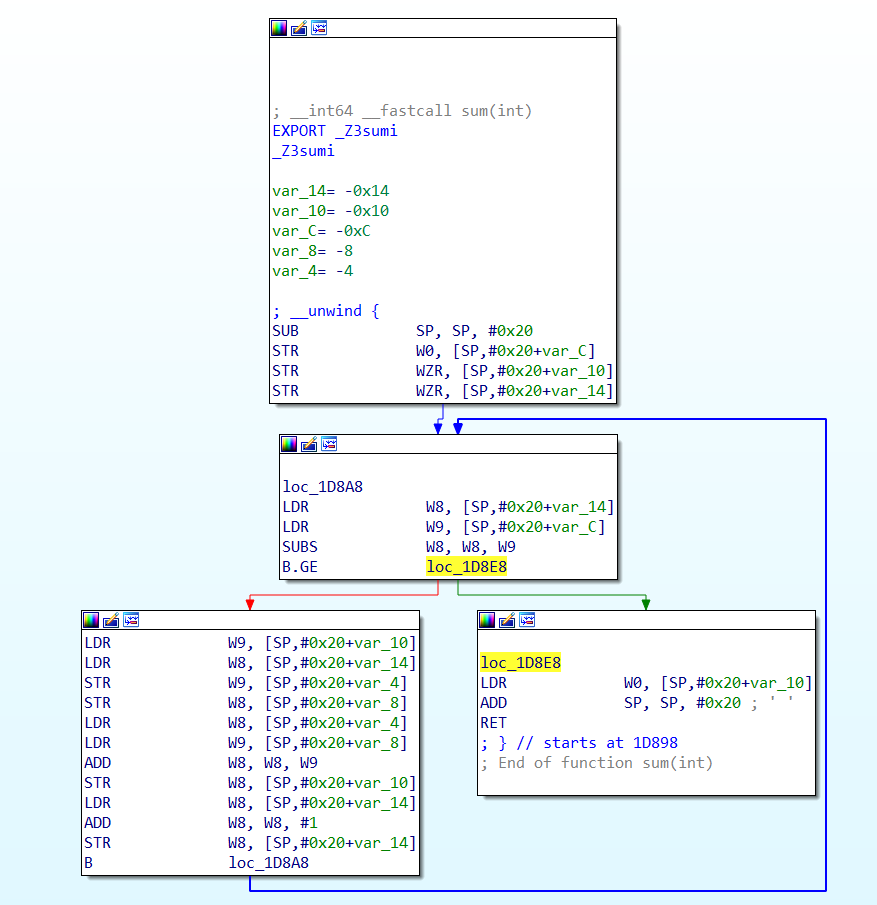Click pencil edit icon on loc_1D8E8 return block
This screenshot has width=877, height=905.
click(x=507, y=620)
